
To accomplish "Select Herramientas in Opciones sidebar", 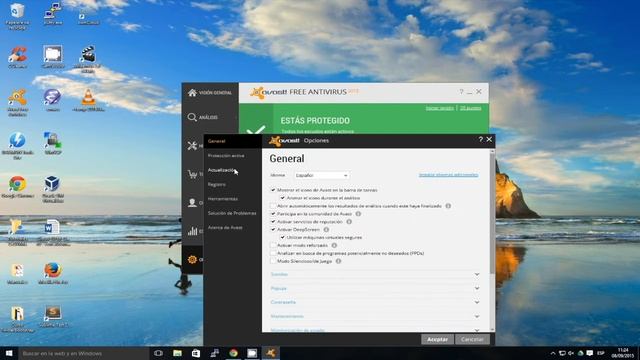I will tap(222, 199).
